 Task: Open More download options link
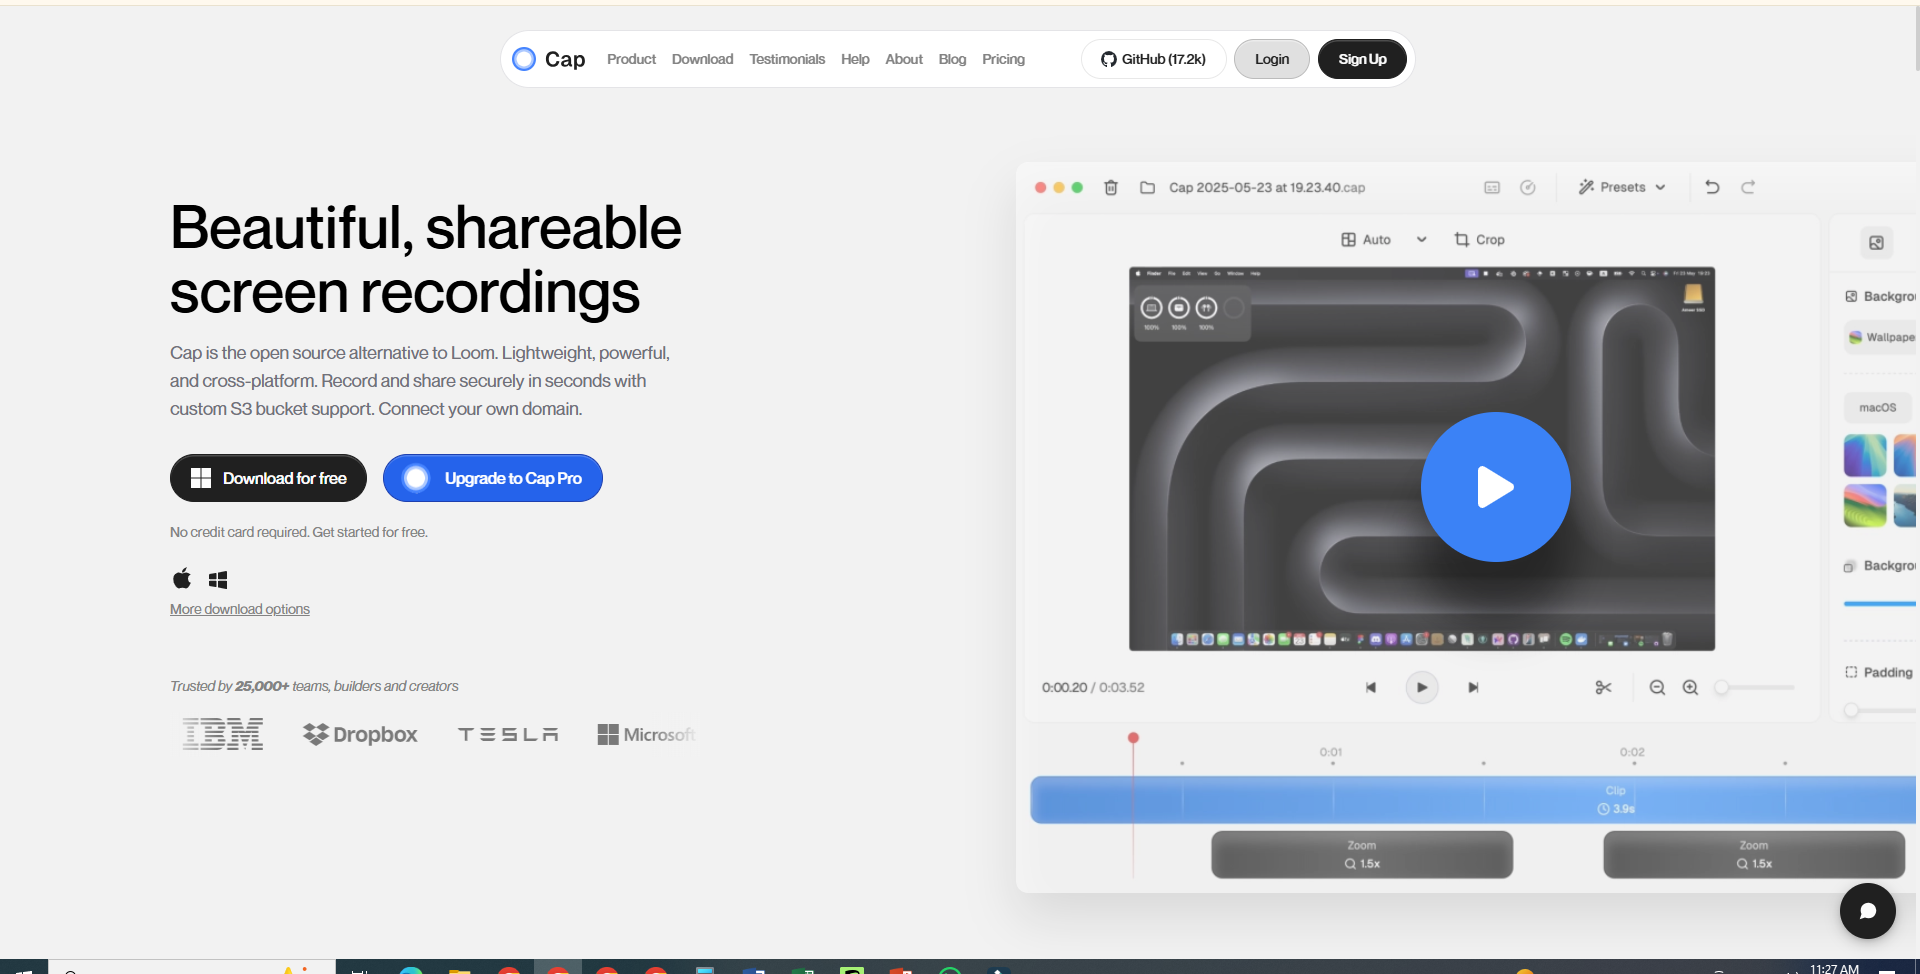pyautogui.click(x=240, y=609)
